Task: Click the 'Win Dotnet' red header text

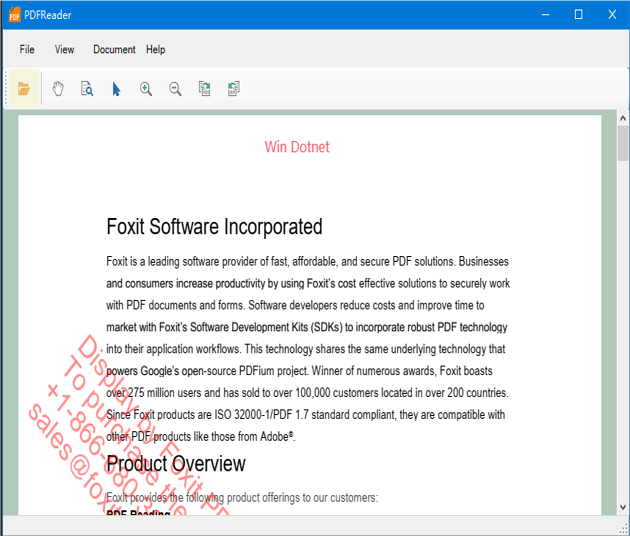Action: tap(297, 147)
